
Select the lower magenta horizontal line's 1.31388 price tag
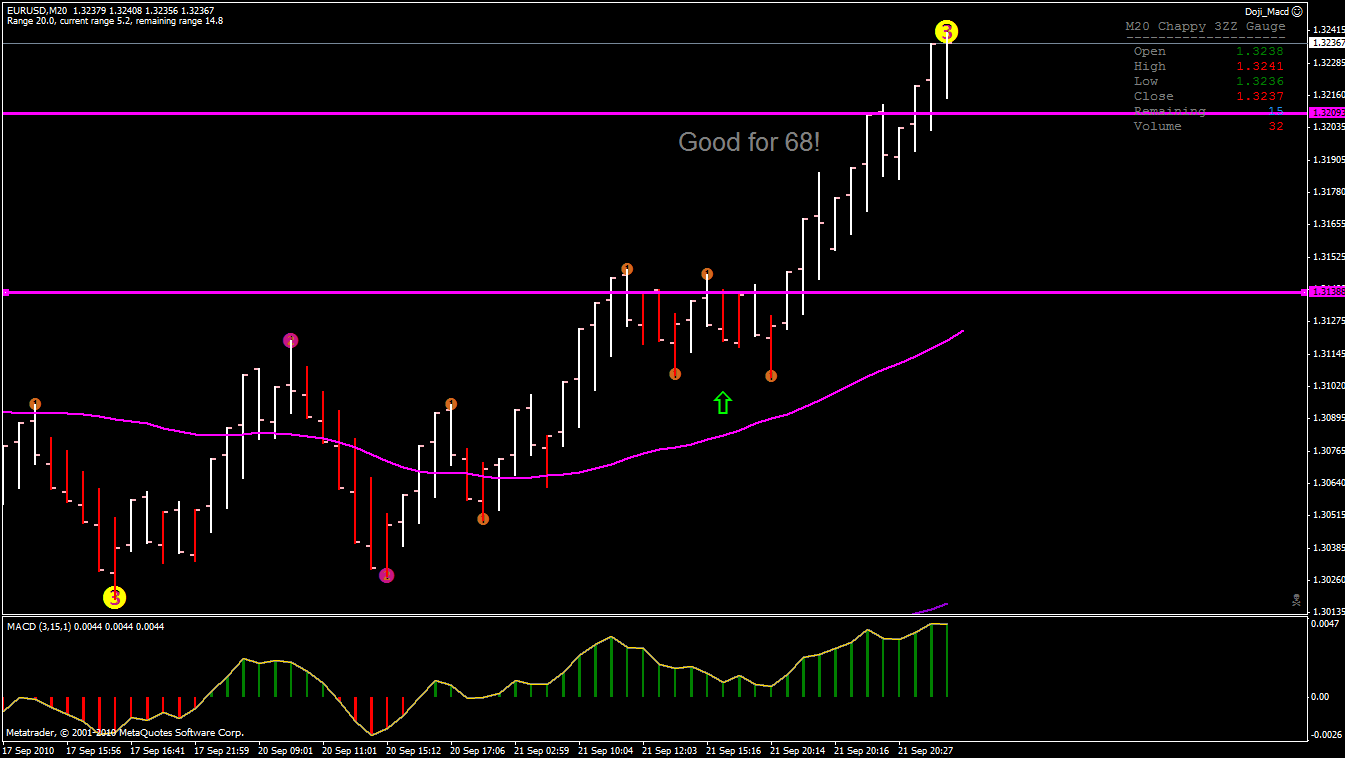1325,292
